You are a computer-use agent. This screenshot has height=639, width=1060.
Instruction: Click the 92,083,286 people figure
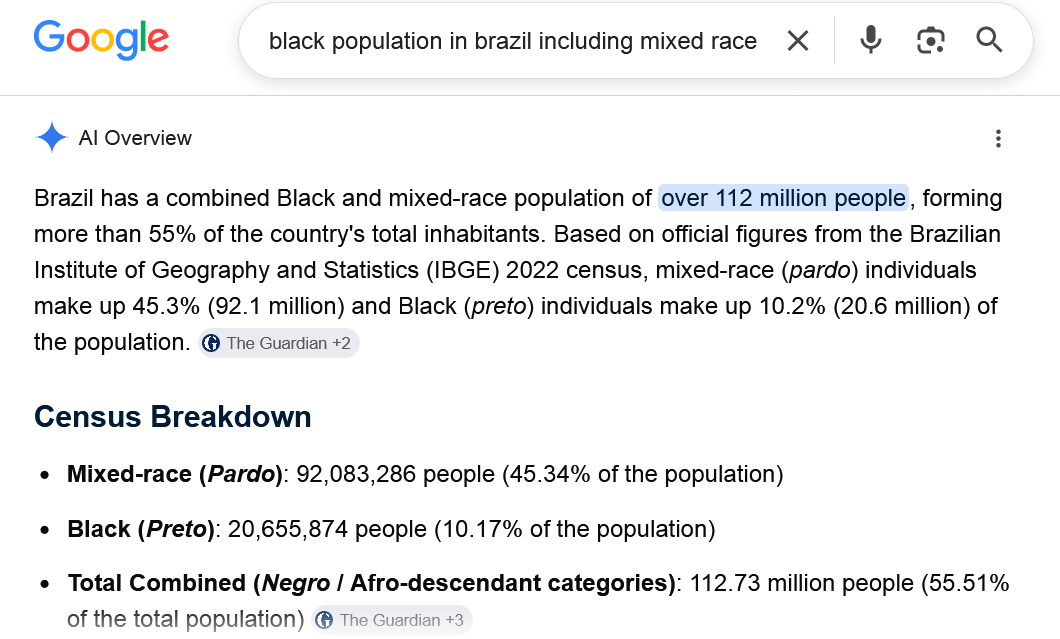[395, 474]
